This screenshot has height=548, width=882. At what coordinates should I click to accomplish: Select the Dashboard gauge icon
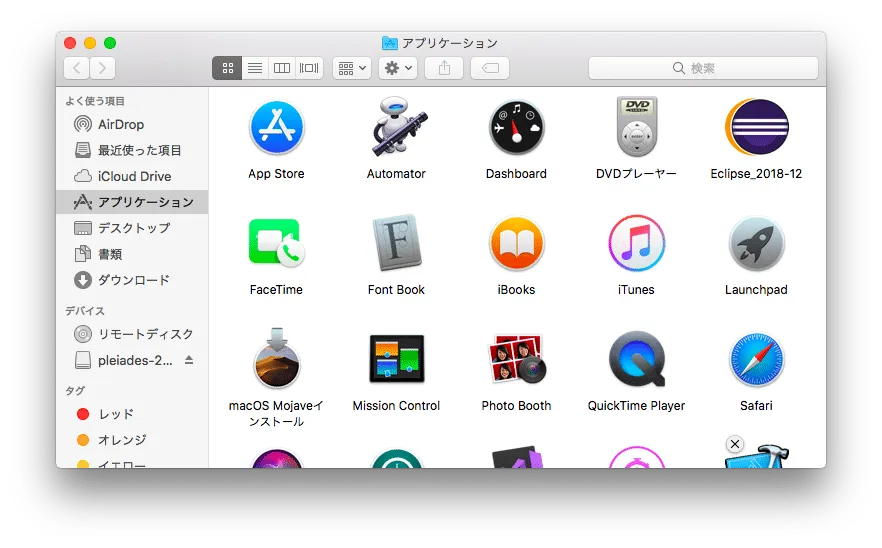tap(516, 128)
